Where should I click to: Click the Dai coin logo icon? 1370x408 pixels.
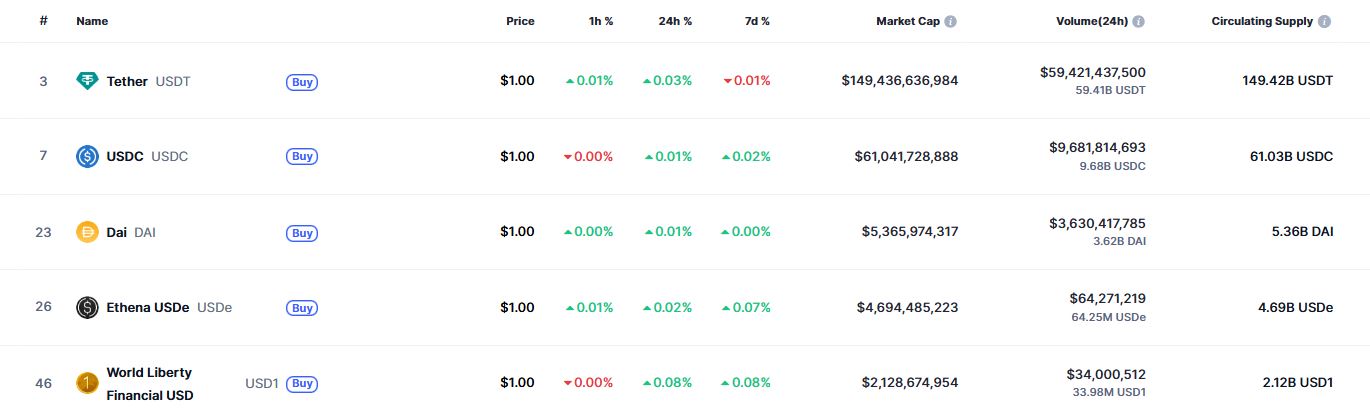(88, 232)
